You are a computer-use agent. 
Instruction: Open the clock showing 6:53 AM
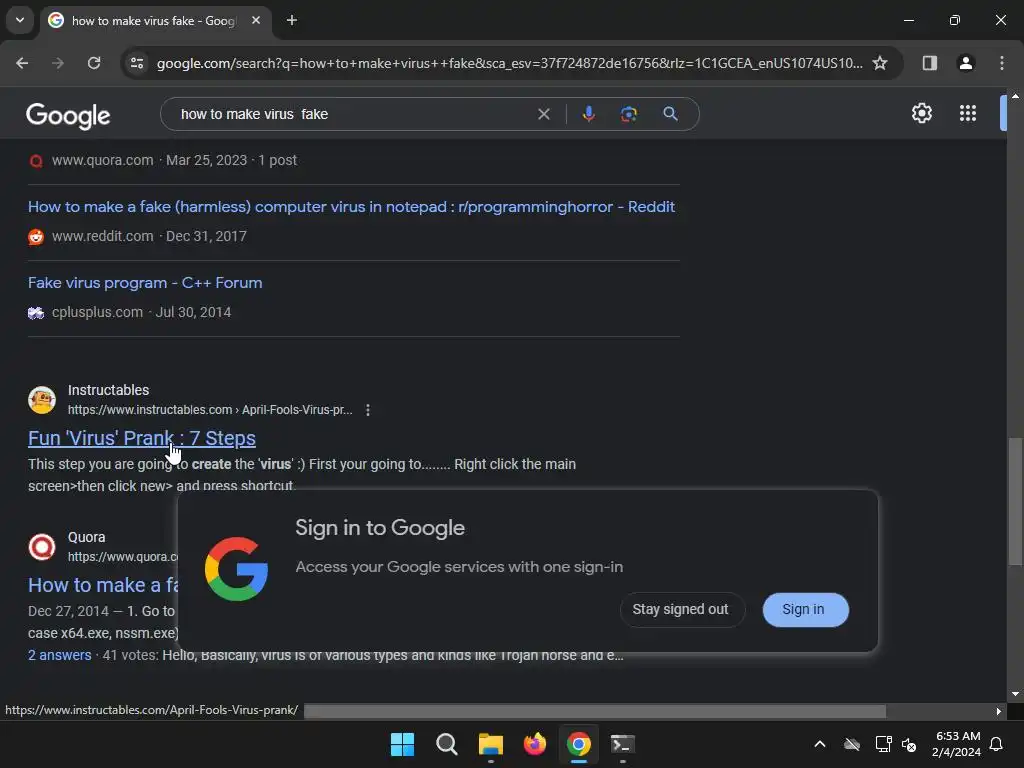click(957, 744)
